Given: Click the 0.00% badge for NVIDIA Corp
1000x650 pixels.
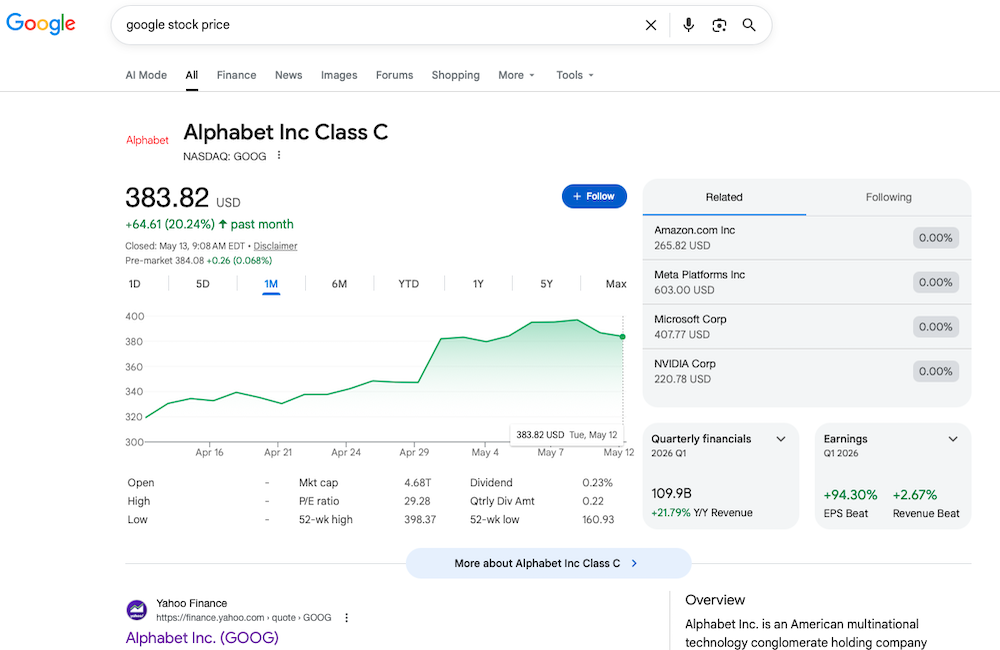Looking at the screenshot, I should pyautogui.click(x=936, y=371).
